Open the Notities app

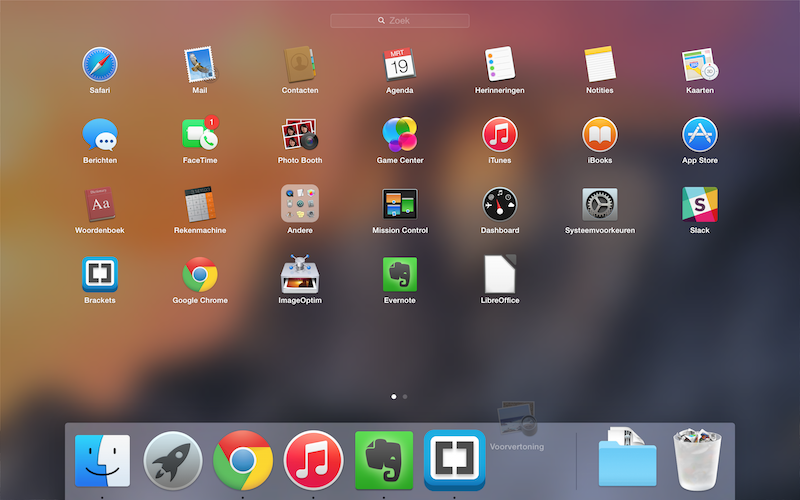pyautogui.click(x=599, y=64)
